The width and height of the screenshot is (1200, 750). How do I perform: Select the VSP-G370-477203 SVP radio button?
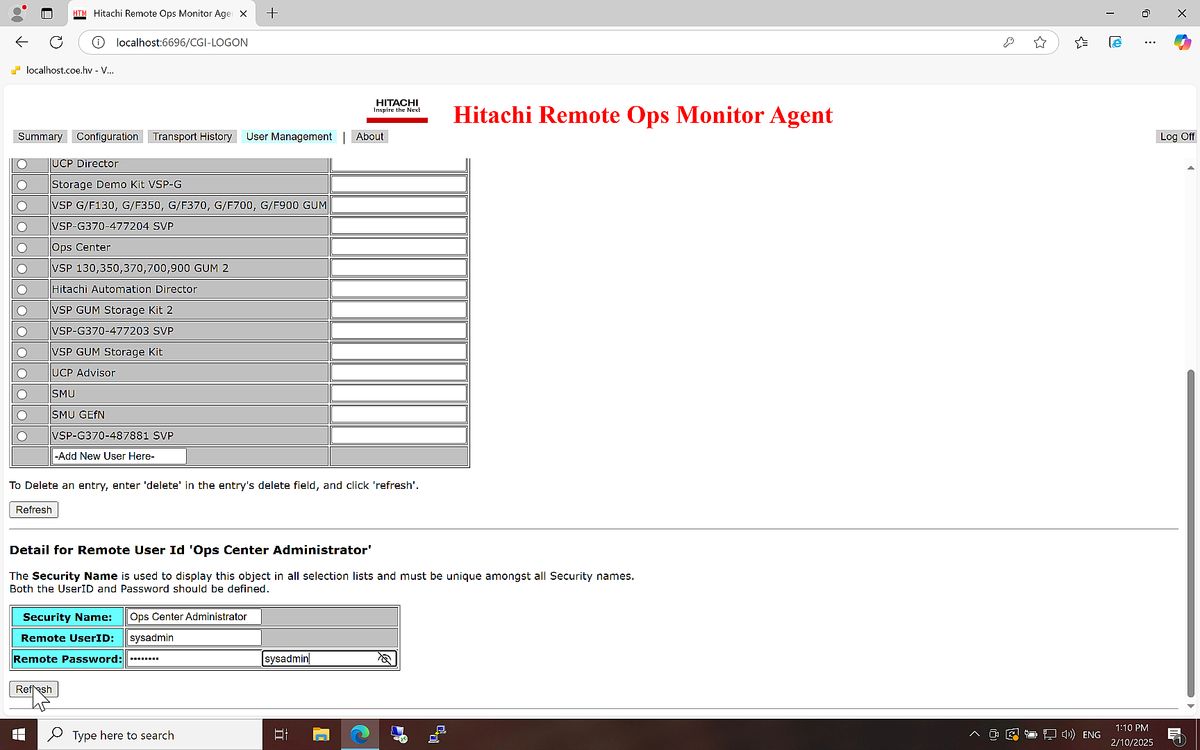point(22,331)
